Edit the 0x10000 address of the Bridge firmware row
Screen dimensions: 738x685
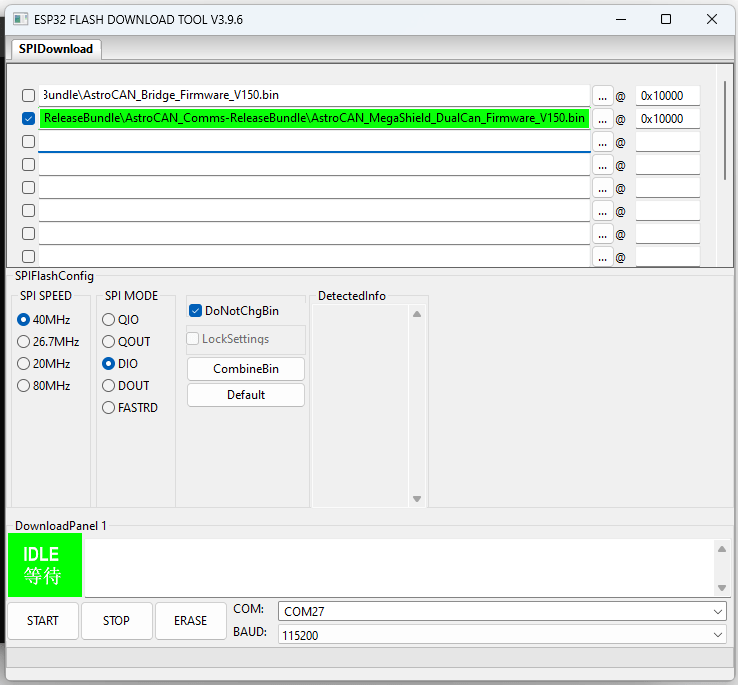click(667, 96)
